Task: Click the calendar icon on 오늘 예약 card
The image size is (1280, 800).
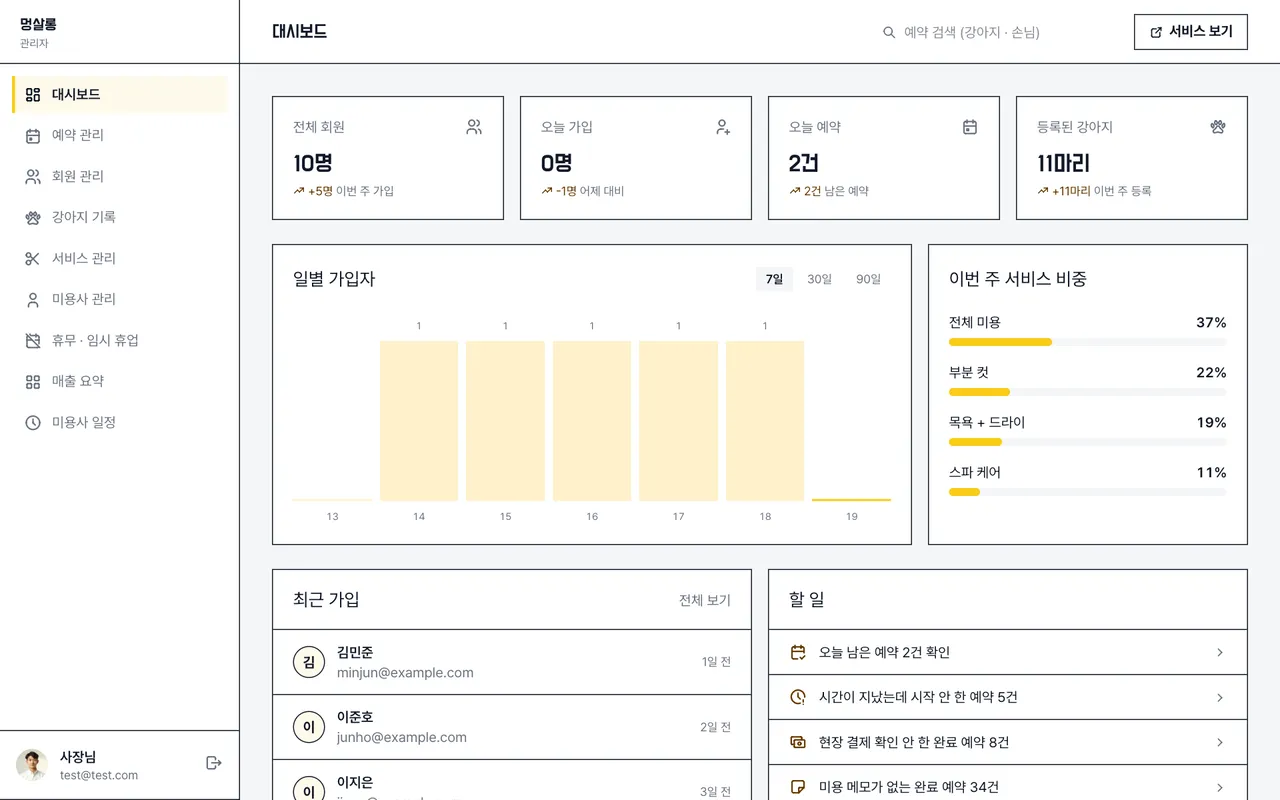Action: 970,127
